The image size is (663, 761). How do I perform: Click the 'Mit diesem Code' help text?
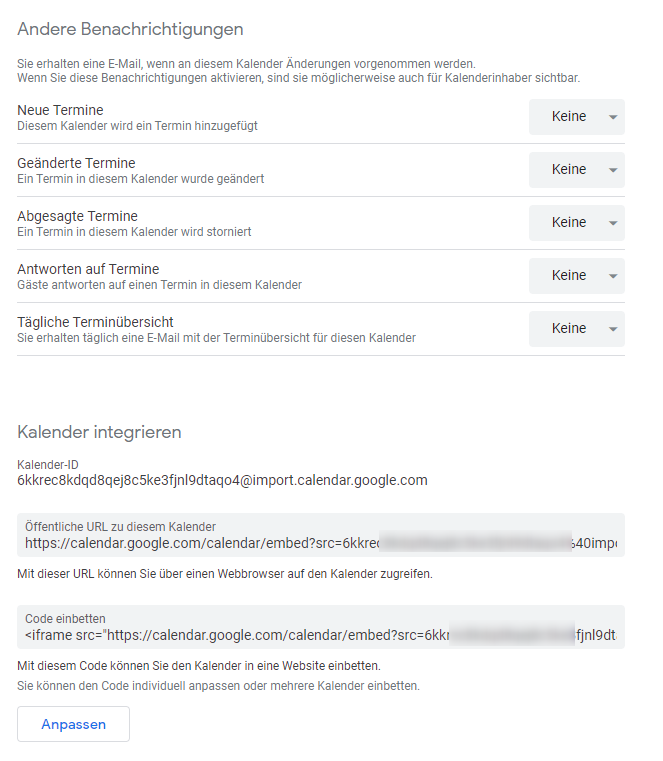pyautogui.click(x=199, y=666)
